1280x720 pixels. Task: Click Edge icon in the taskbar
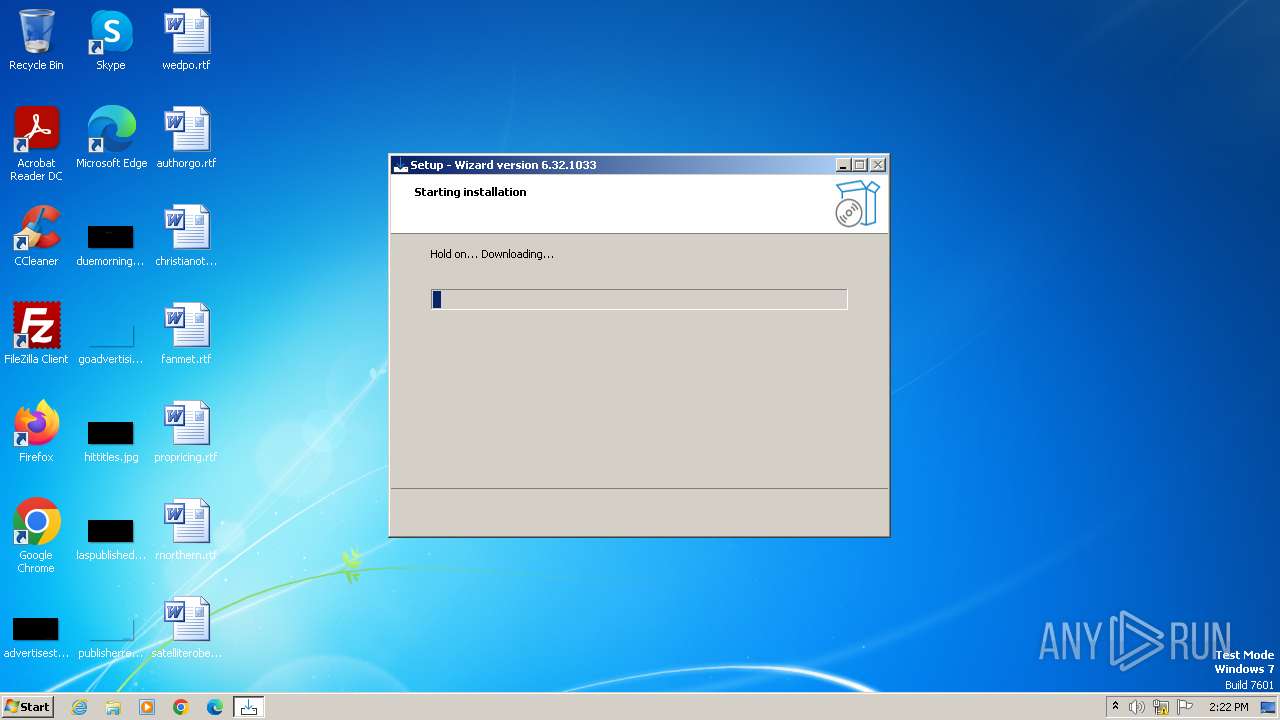(215, 707)
